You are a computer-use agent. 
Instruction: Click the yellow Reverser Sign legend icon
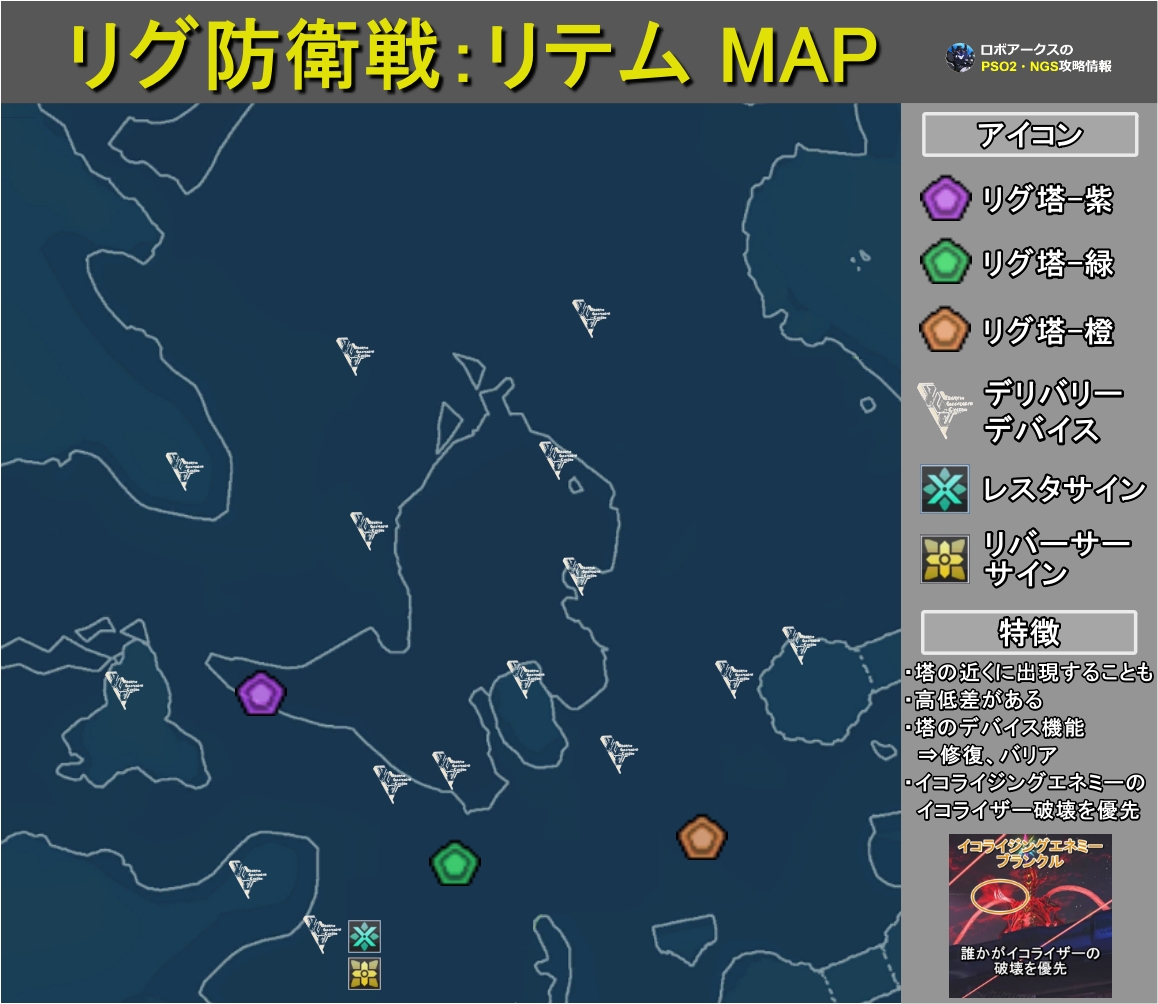[945, 559]
